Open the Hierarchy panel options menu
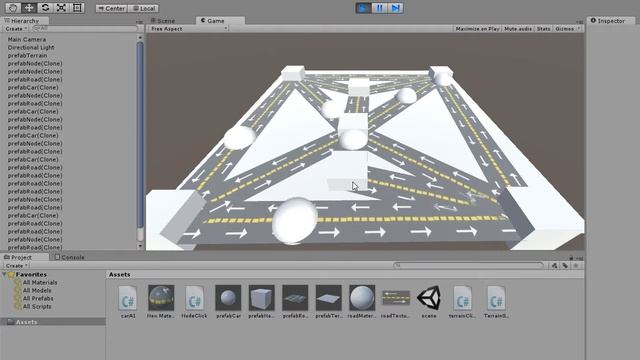Screen dimensions: 640x360 (139, 22)
